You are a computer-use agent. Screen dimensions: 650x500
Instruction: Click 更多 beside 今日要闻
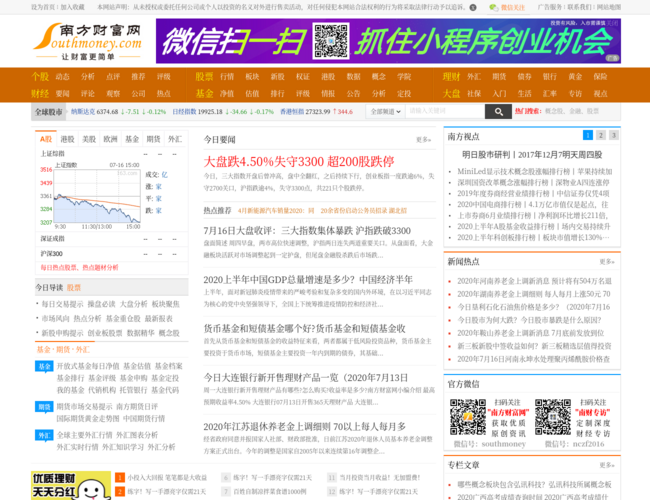[x=423, y=140]
